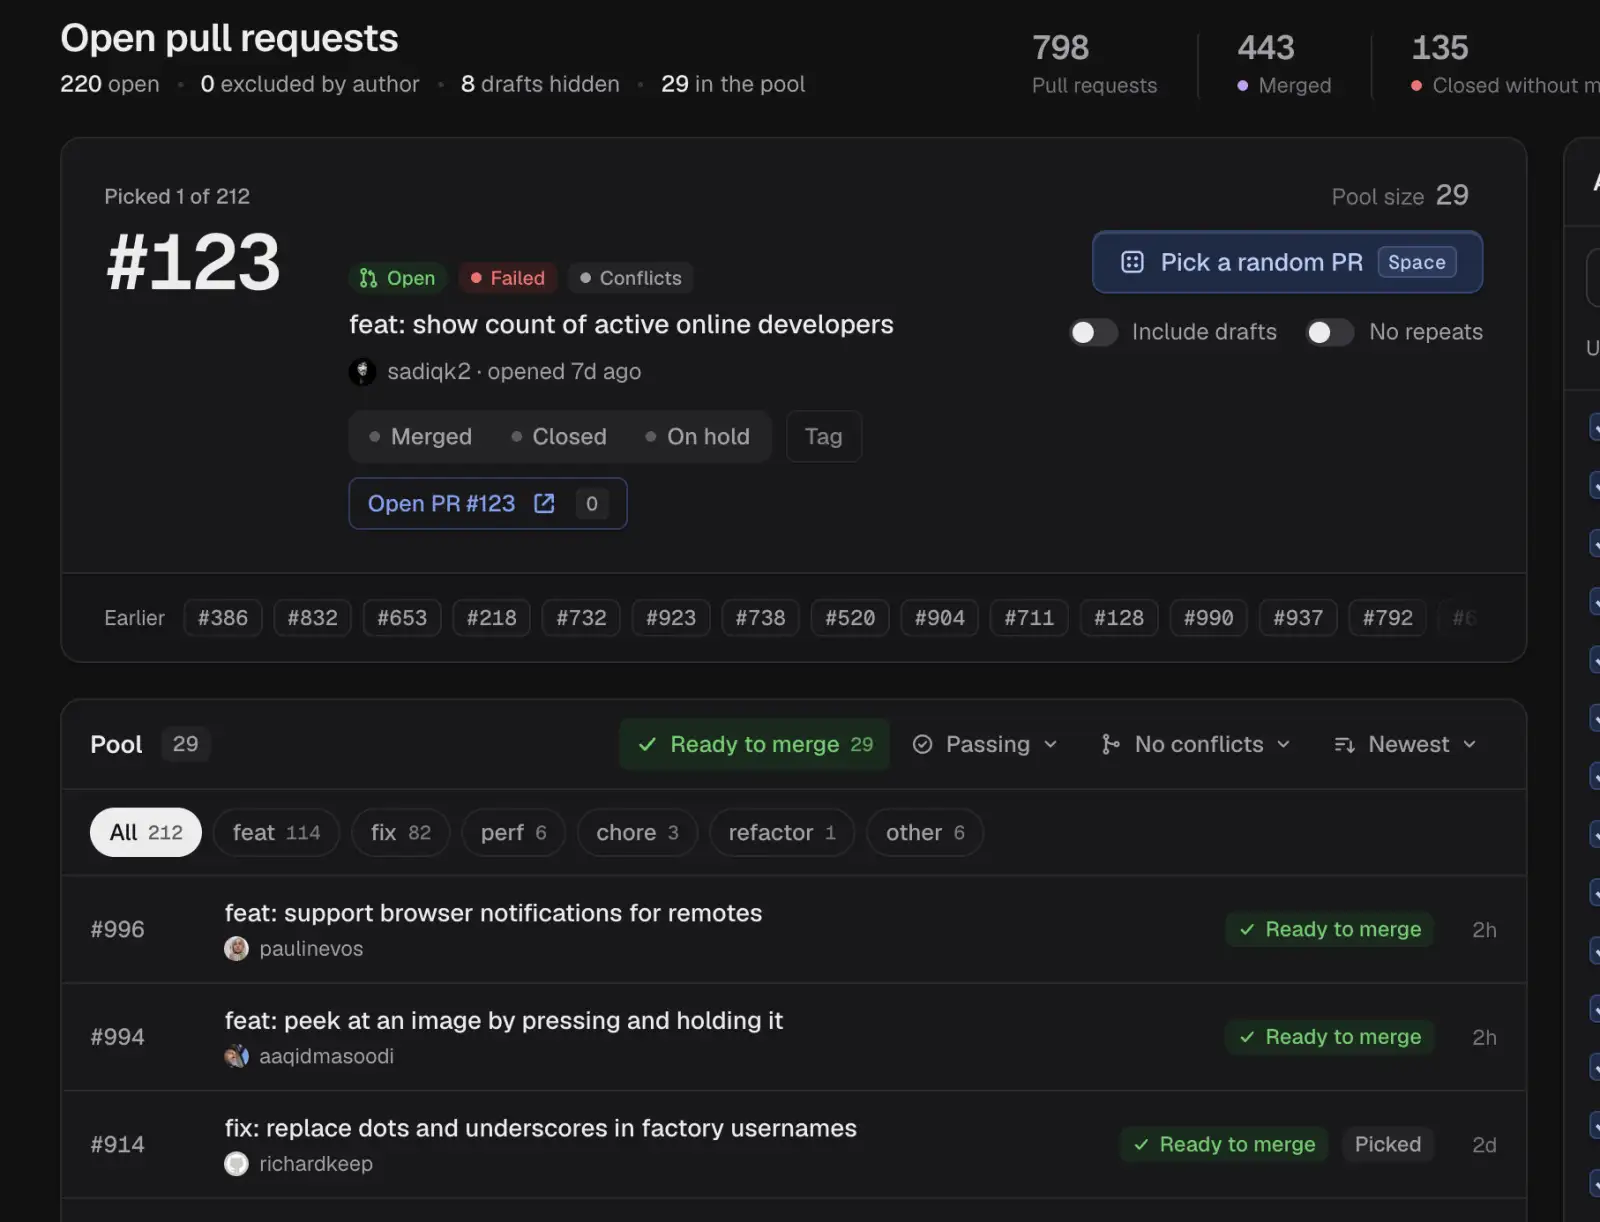
Task: Toggle the Include drafts switch
Action: 1093,332
